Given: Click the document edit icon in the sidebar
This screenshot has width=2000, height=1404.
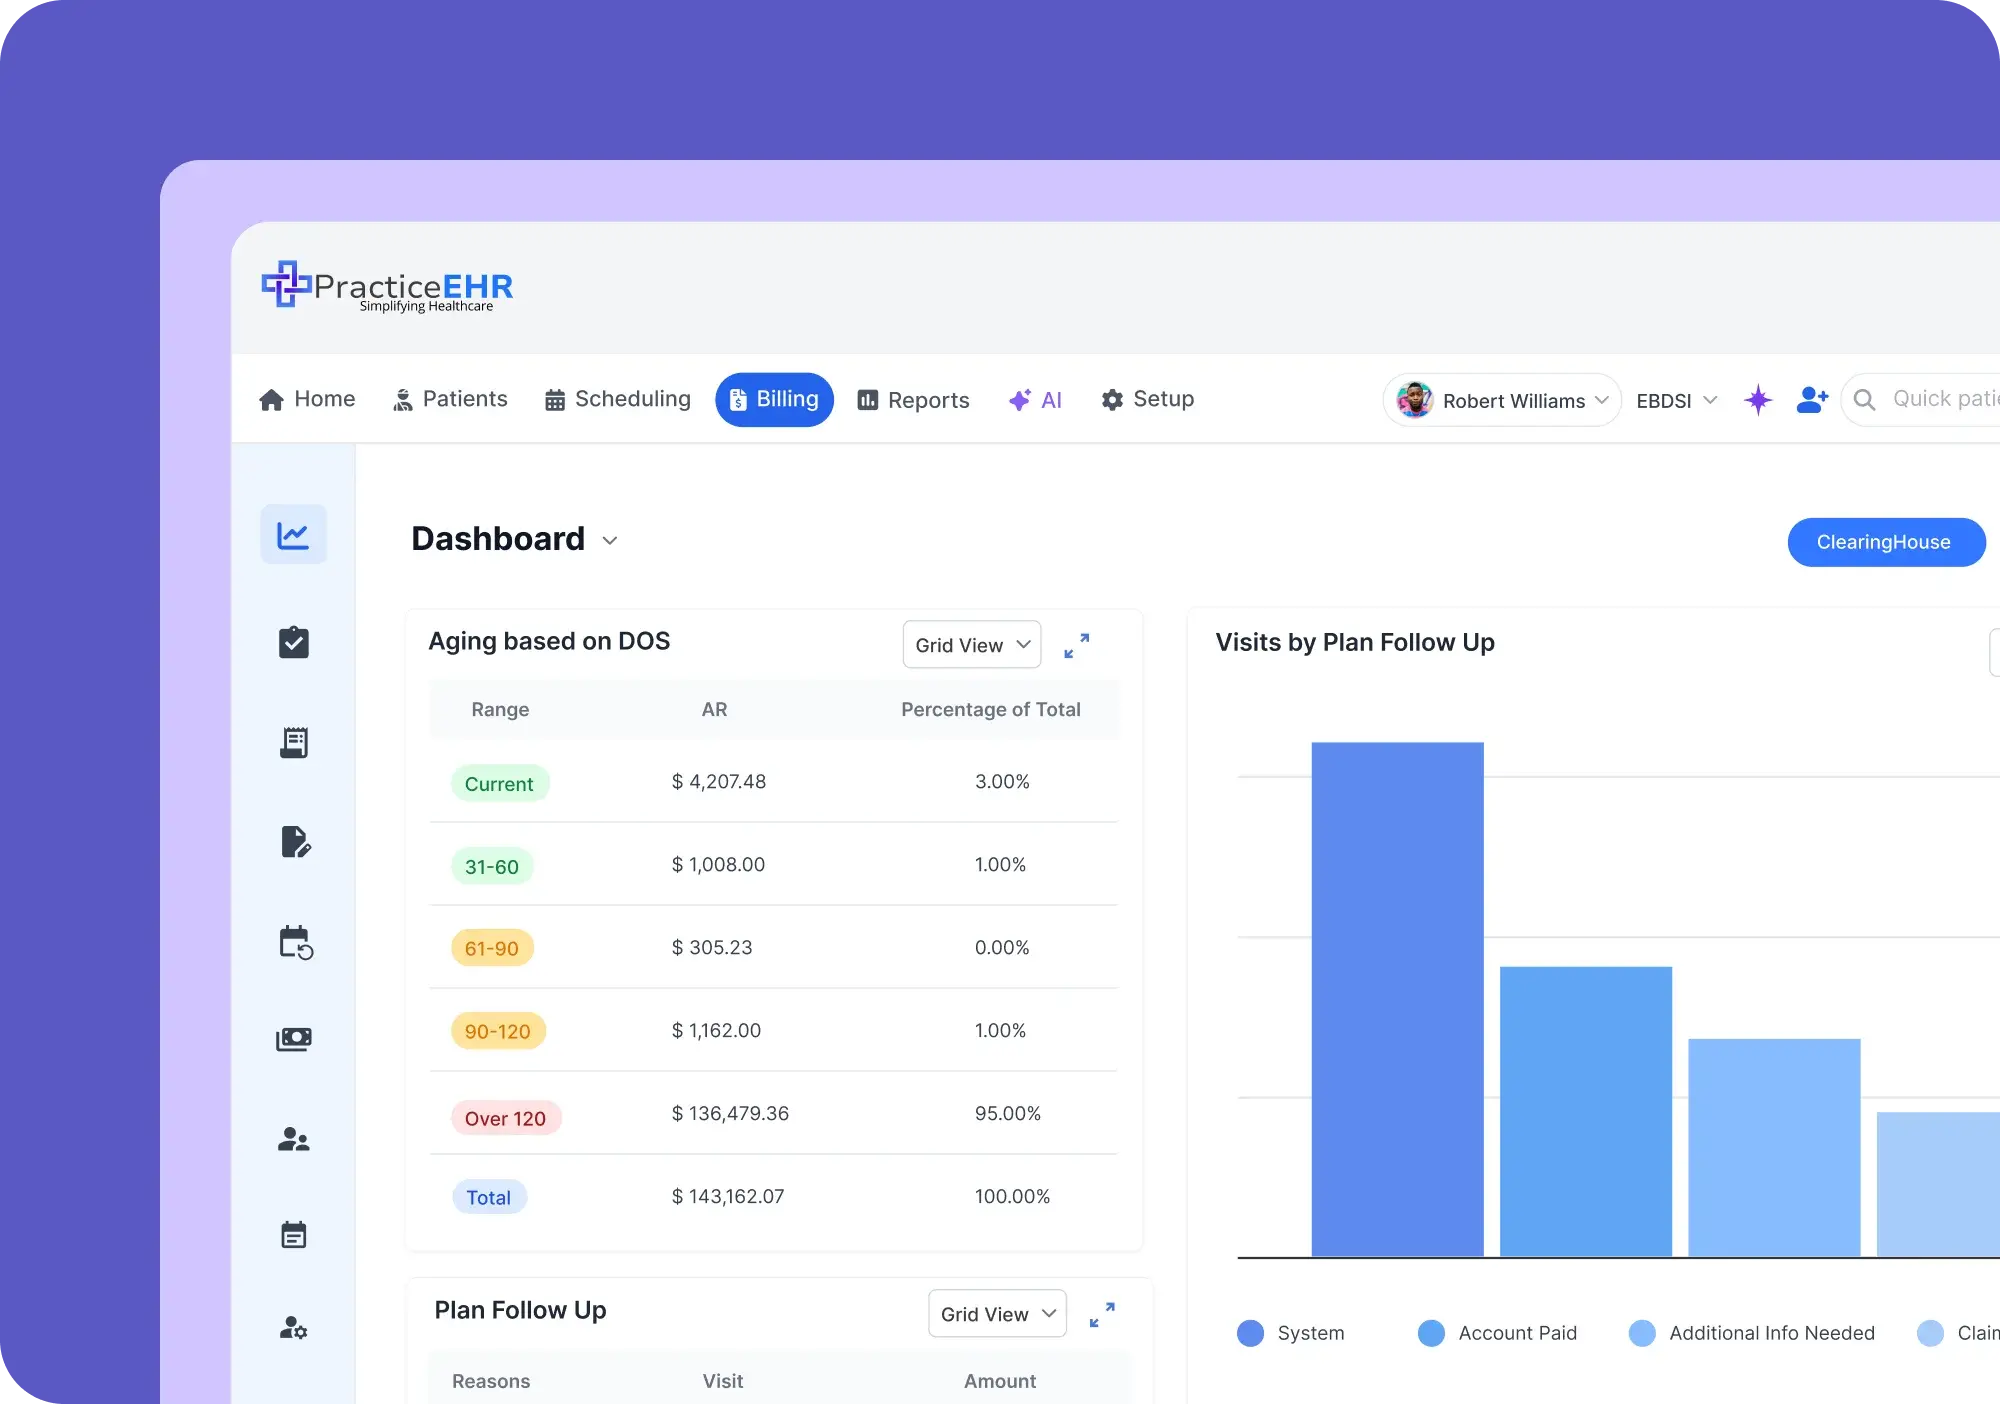Looking at the screenshot, I should (293, 842).
